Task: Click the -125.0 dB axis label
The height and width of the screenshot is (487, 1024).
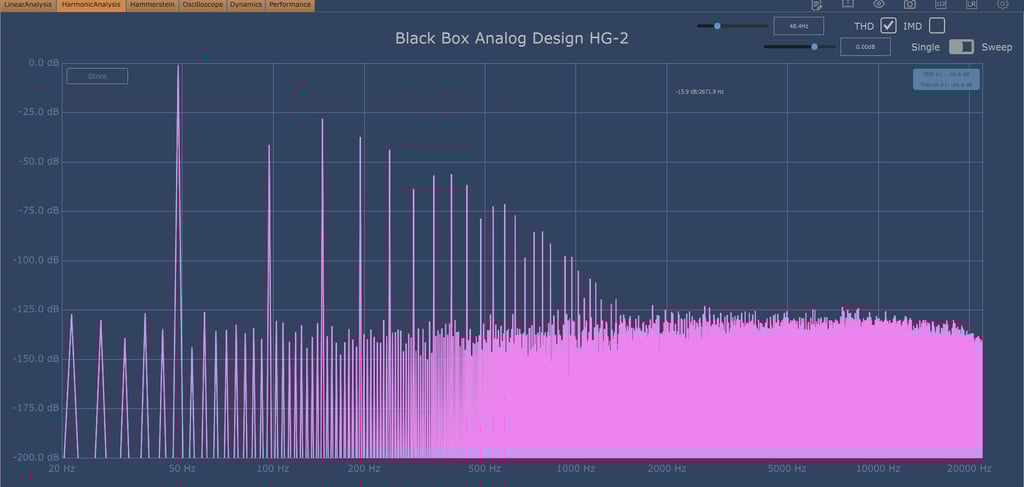Action: pyautogui.click(x=37, y=309)
